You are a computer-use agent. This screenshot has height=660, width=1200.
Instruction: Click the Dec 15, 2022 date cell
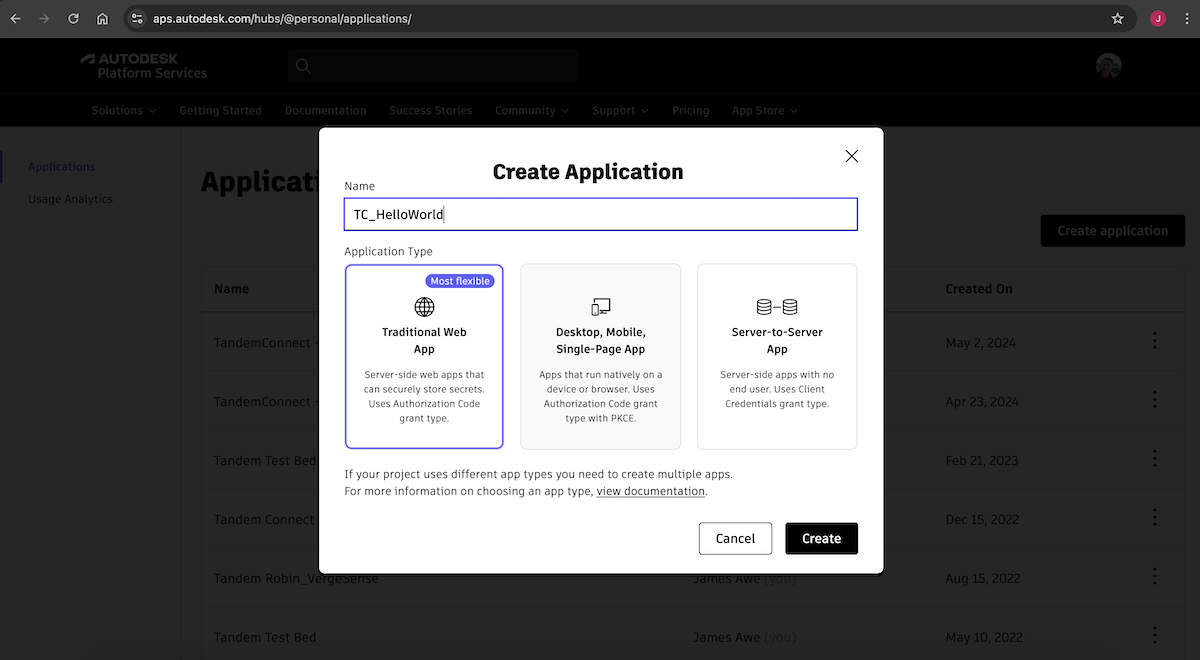pos(983,520)
